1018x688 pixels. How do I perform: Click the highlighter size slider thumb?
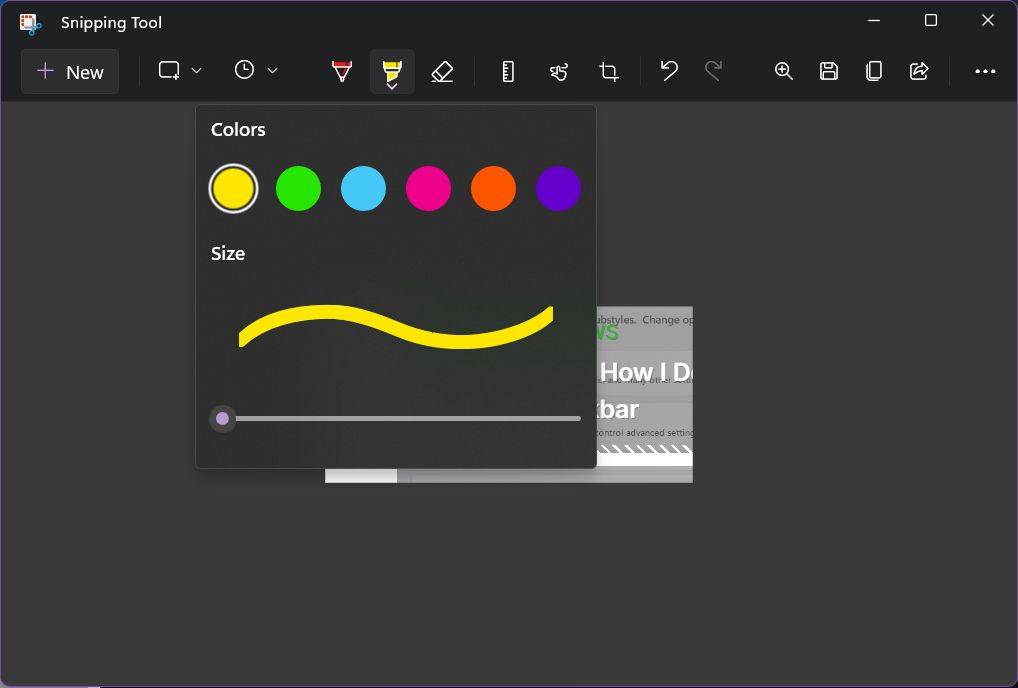(222, 419)
